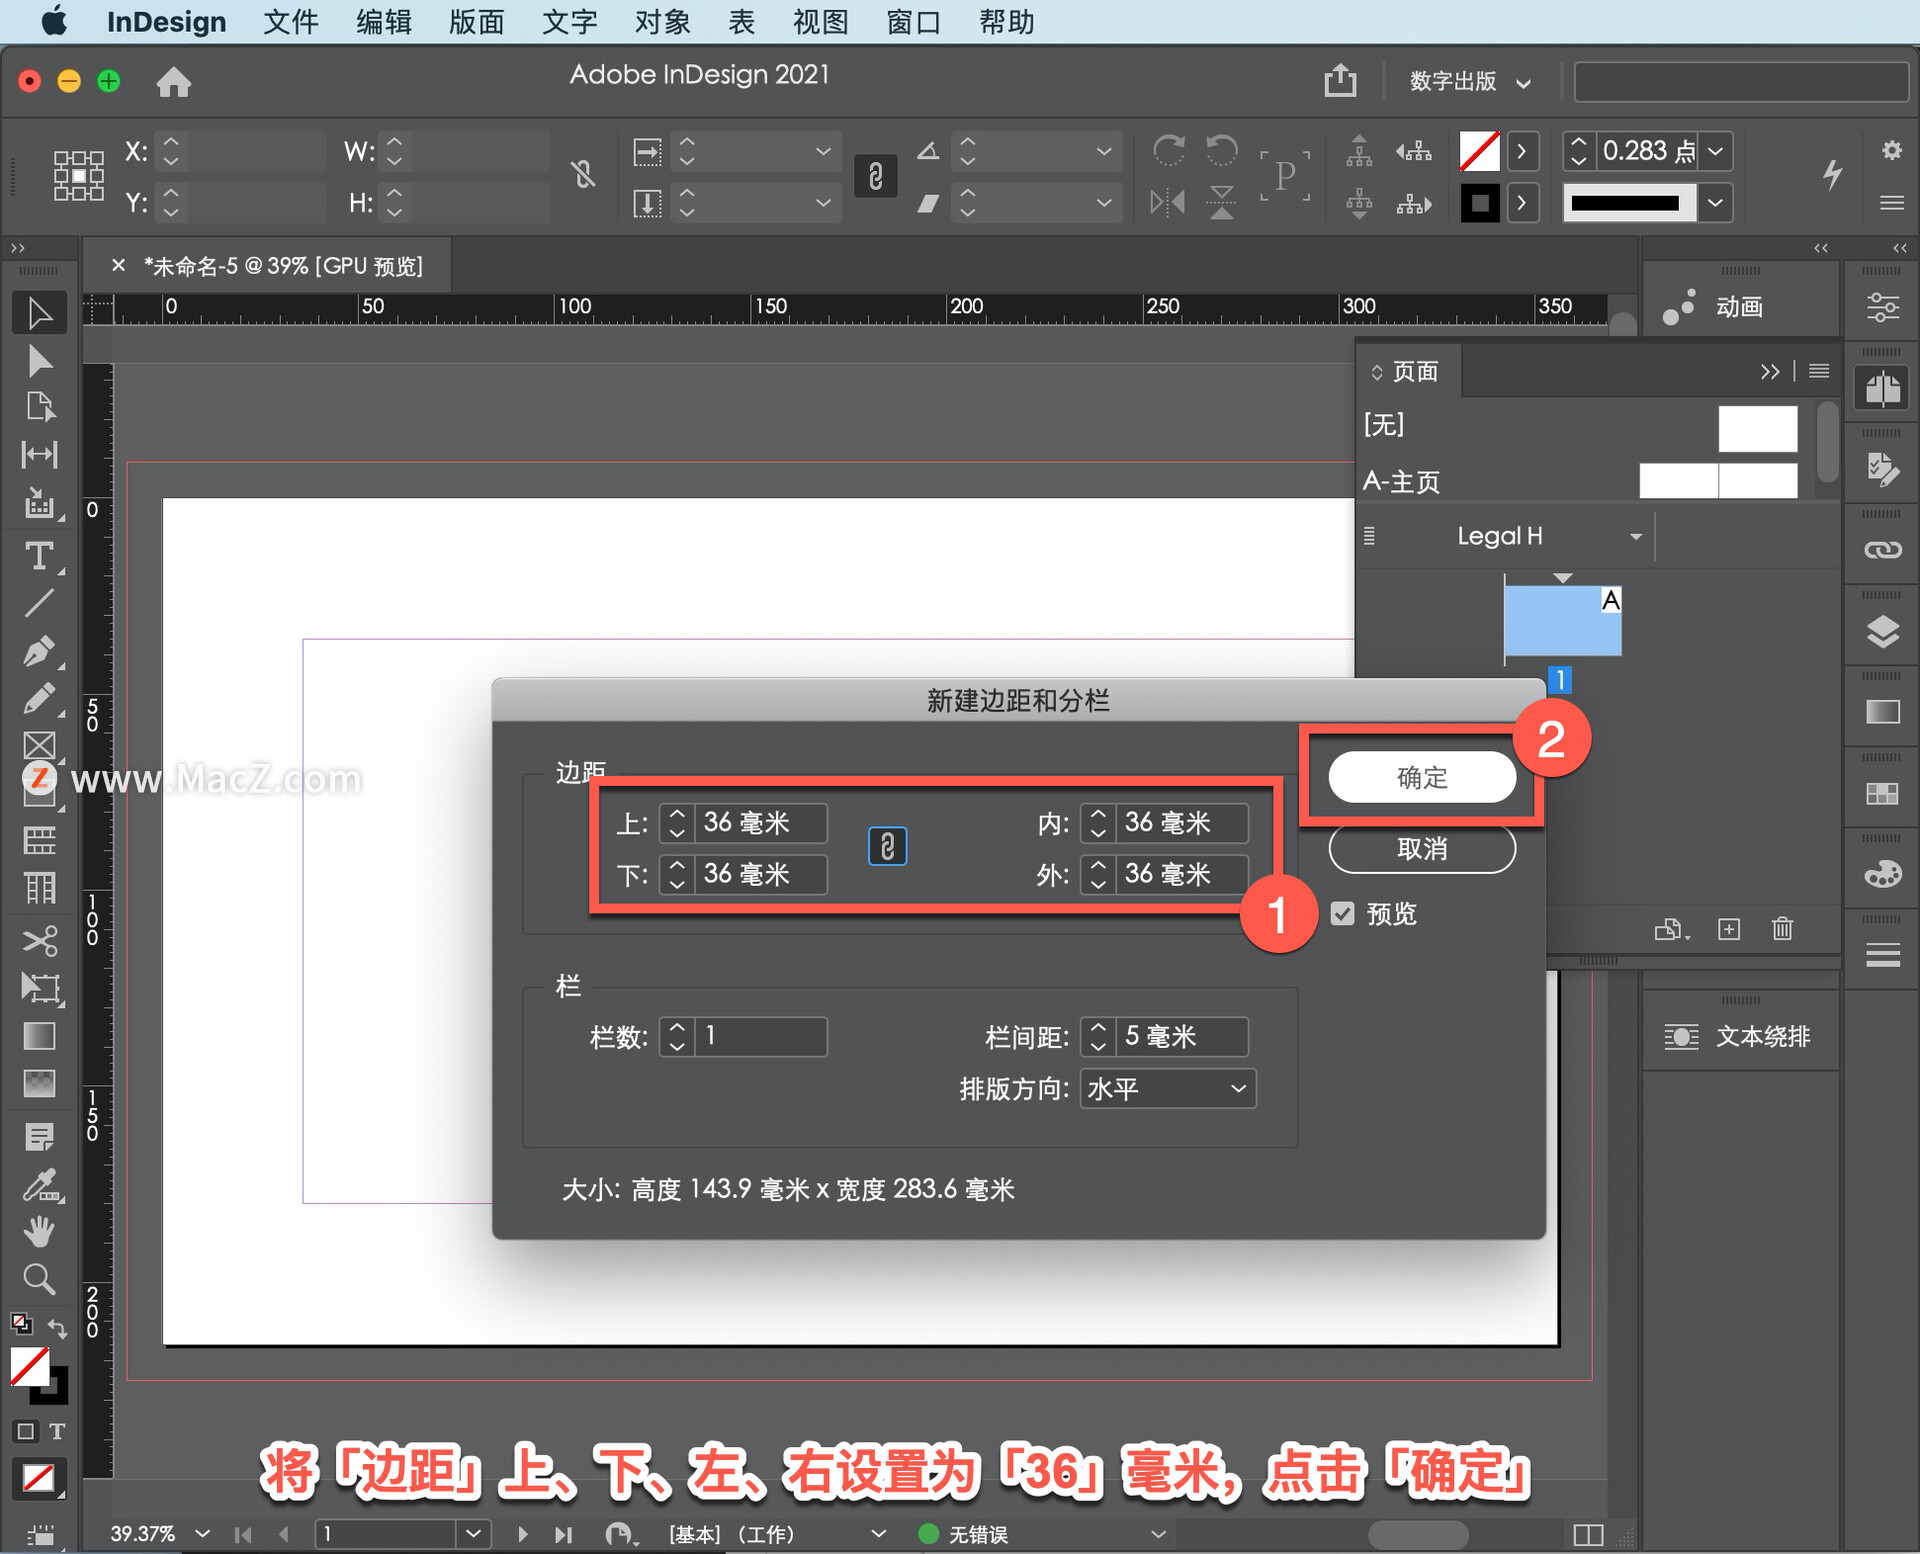Click the Text Wrap panel icon
The image size is (1920, 1554).
click(1681, 1037)
